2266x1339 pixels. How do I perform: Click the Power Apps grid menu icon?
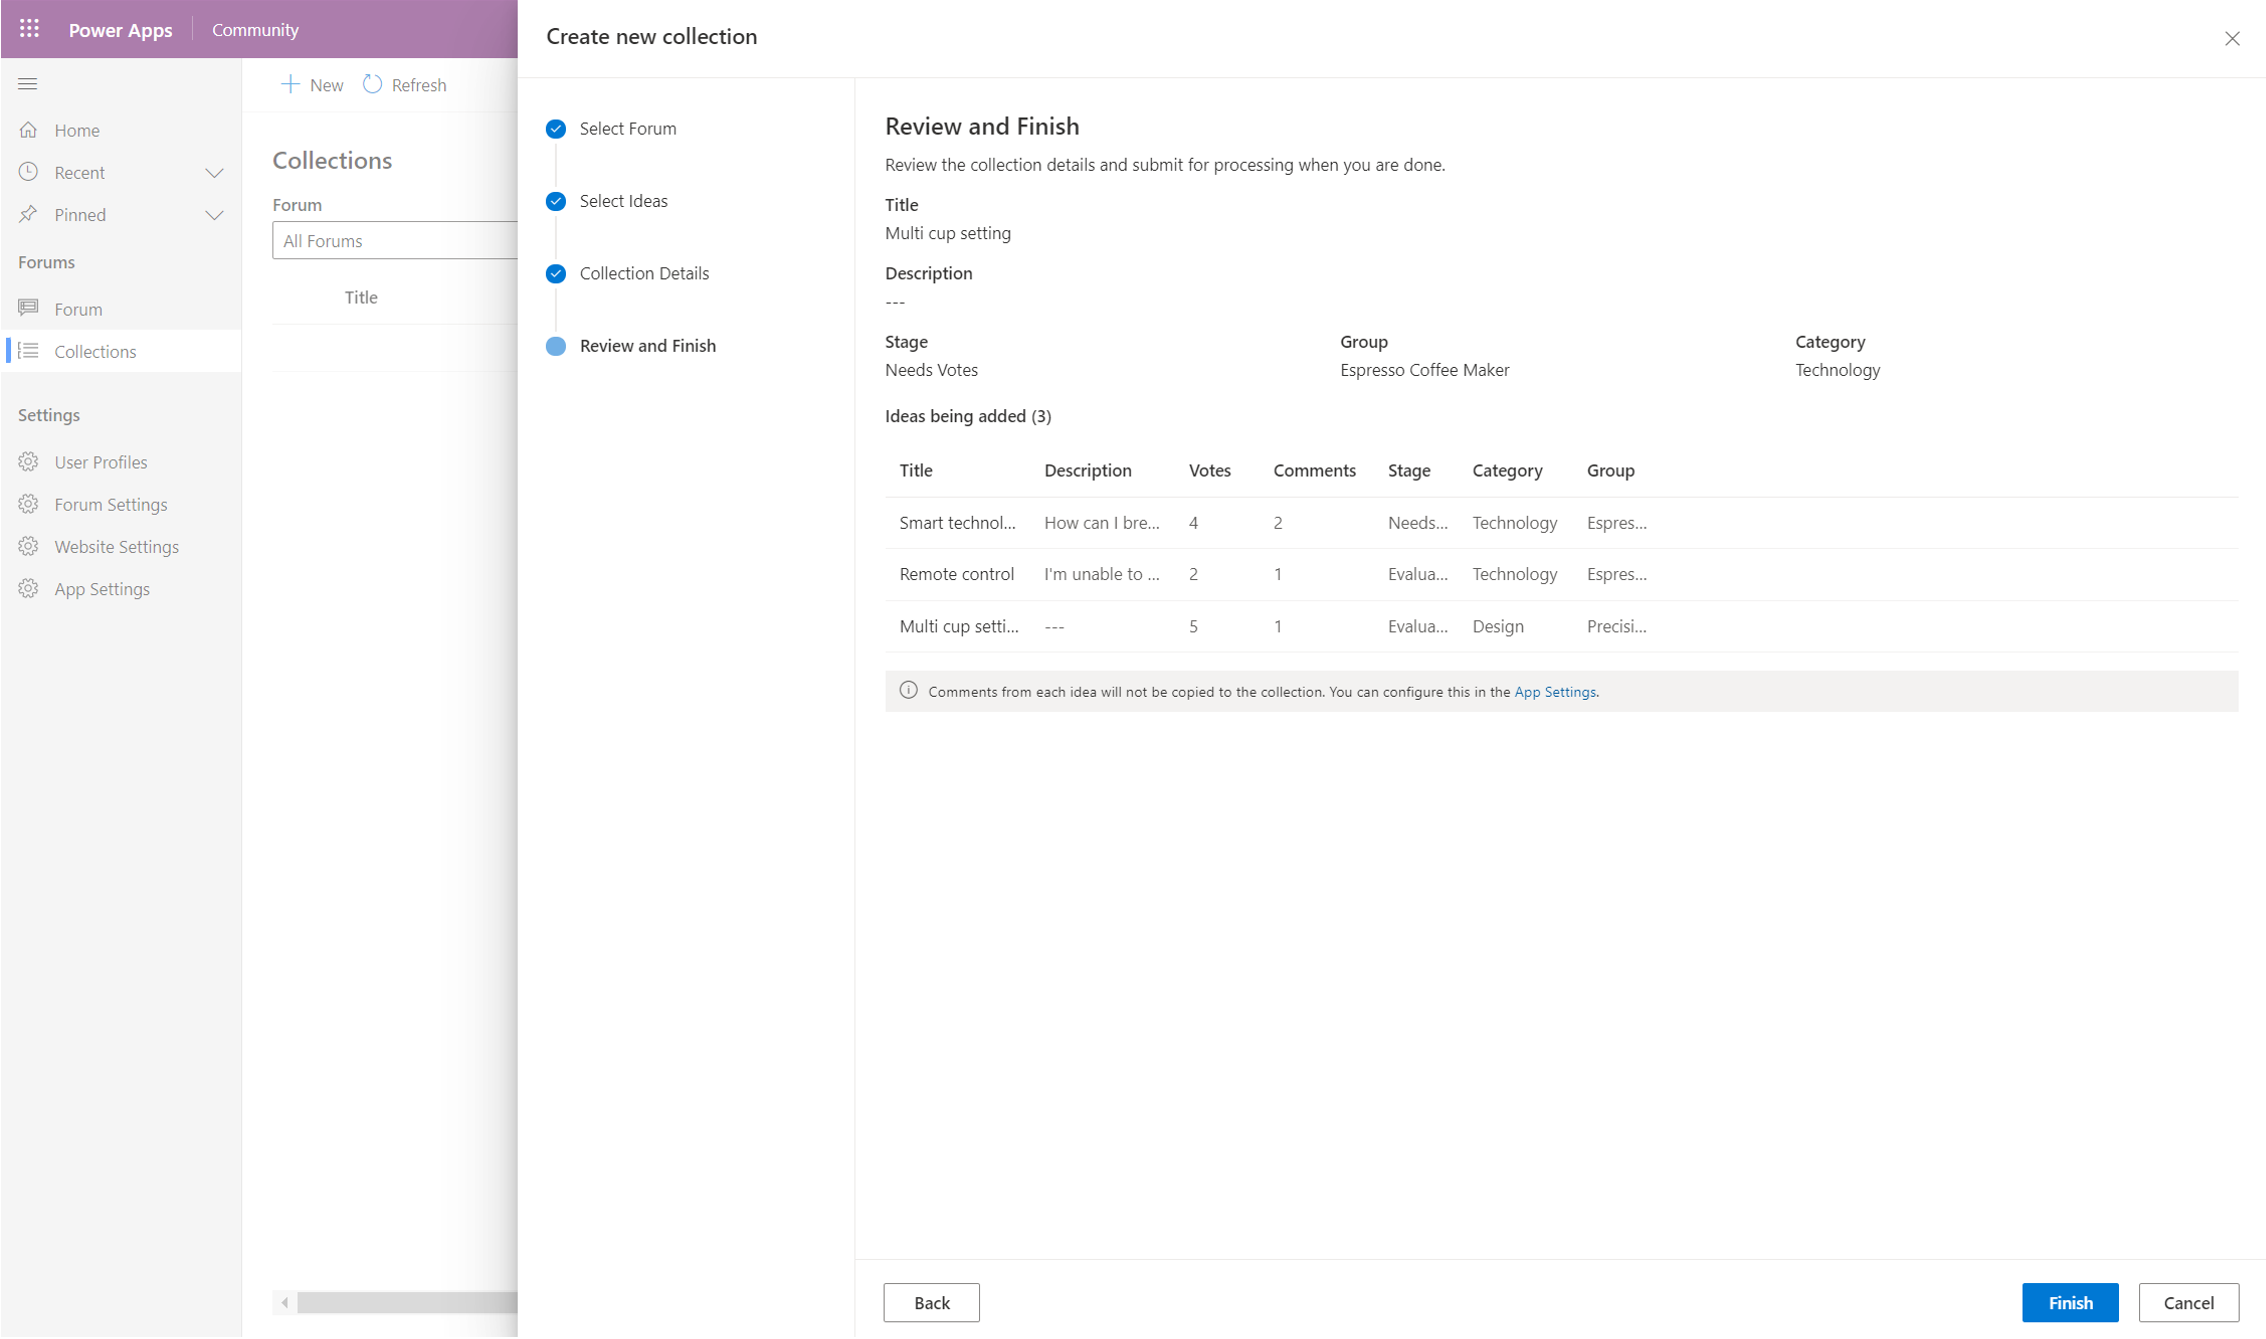(27, 29)
